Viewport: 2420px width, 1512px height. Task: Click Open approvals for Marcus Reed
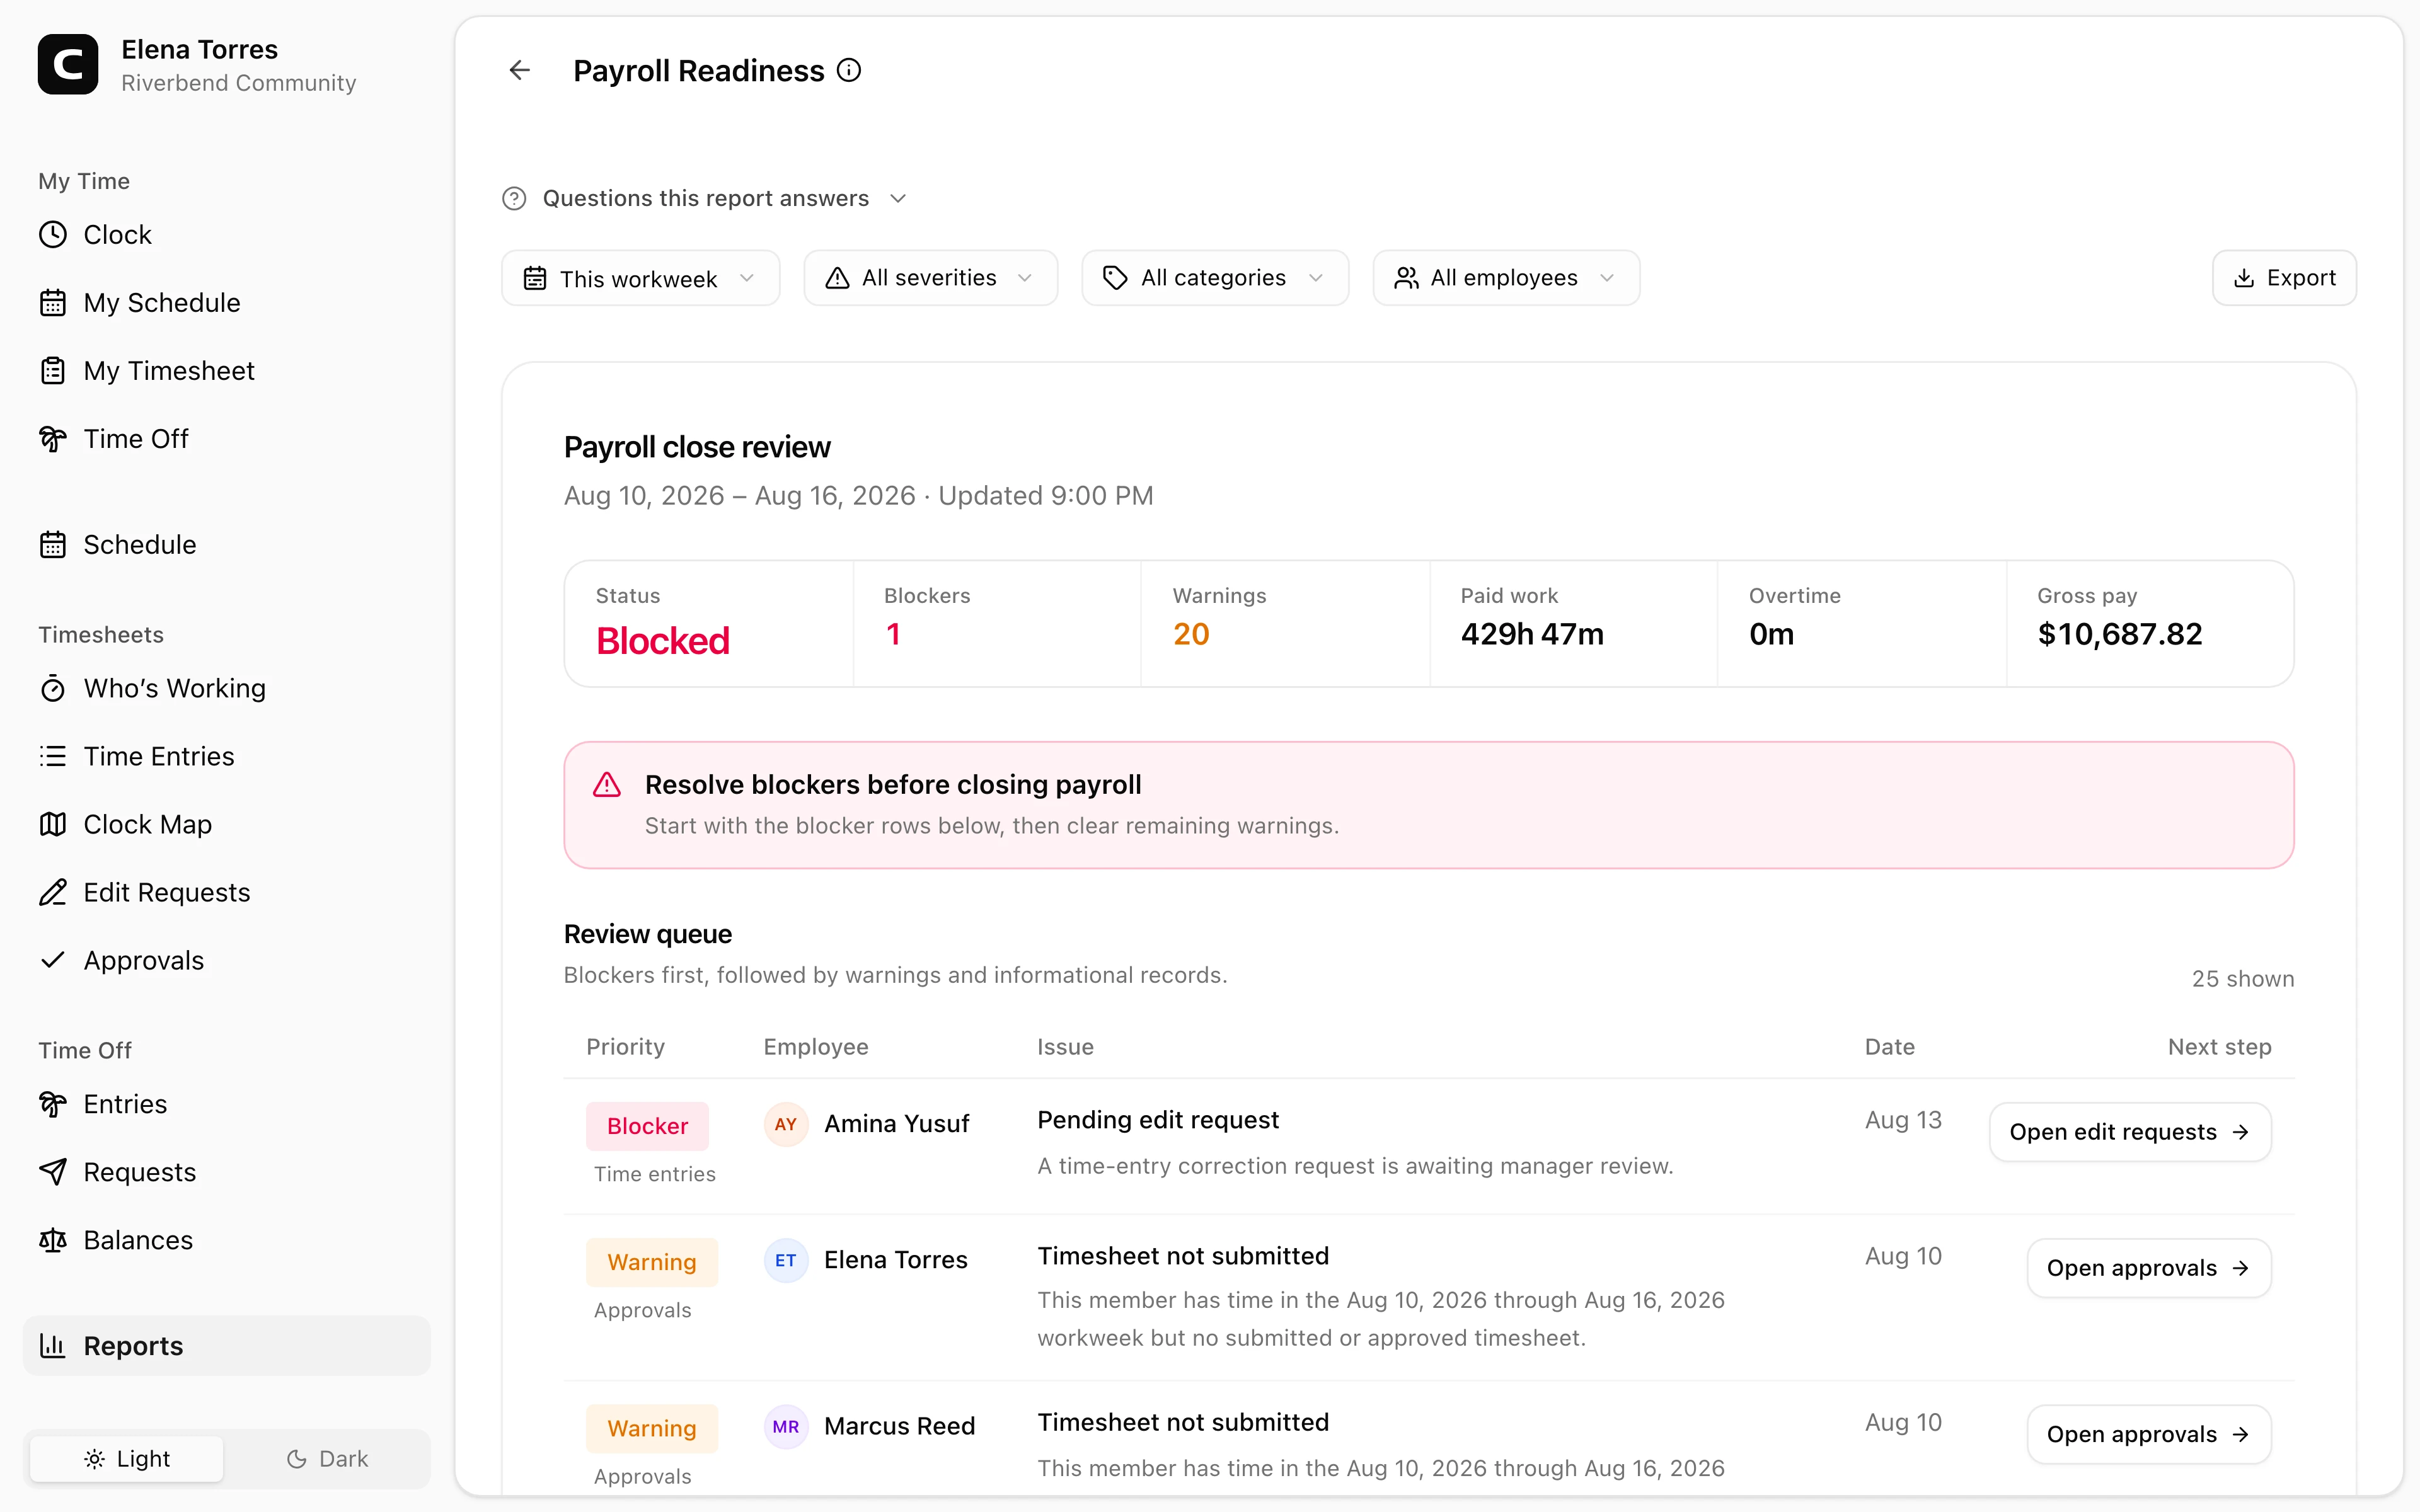pyautogui.click(x=2149, y=1435)
